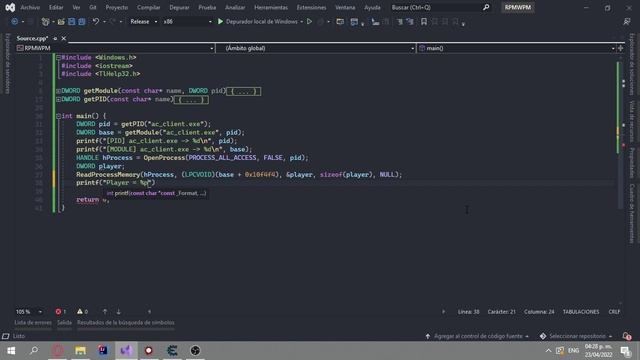Save the current file with disk icon
Screen dimensions: 640x360
pyautogui.click(x=71, y=22)
